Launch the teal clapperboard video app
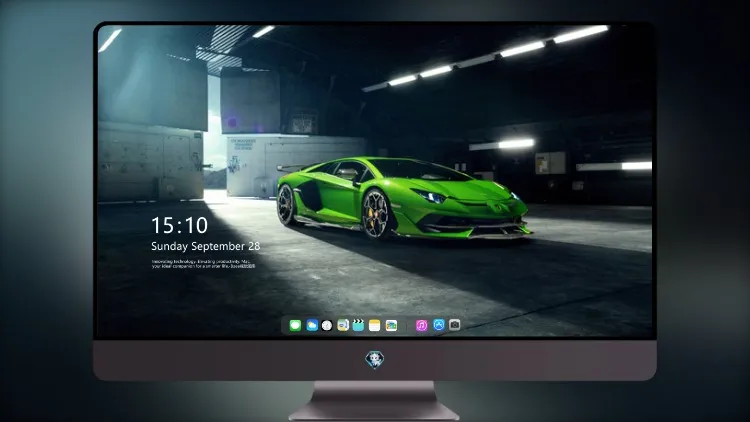The height and width of the screenshot is (422, 750). (358, 325)
